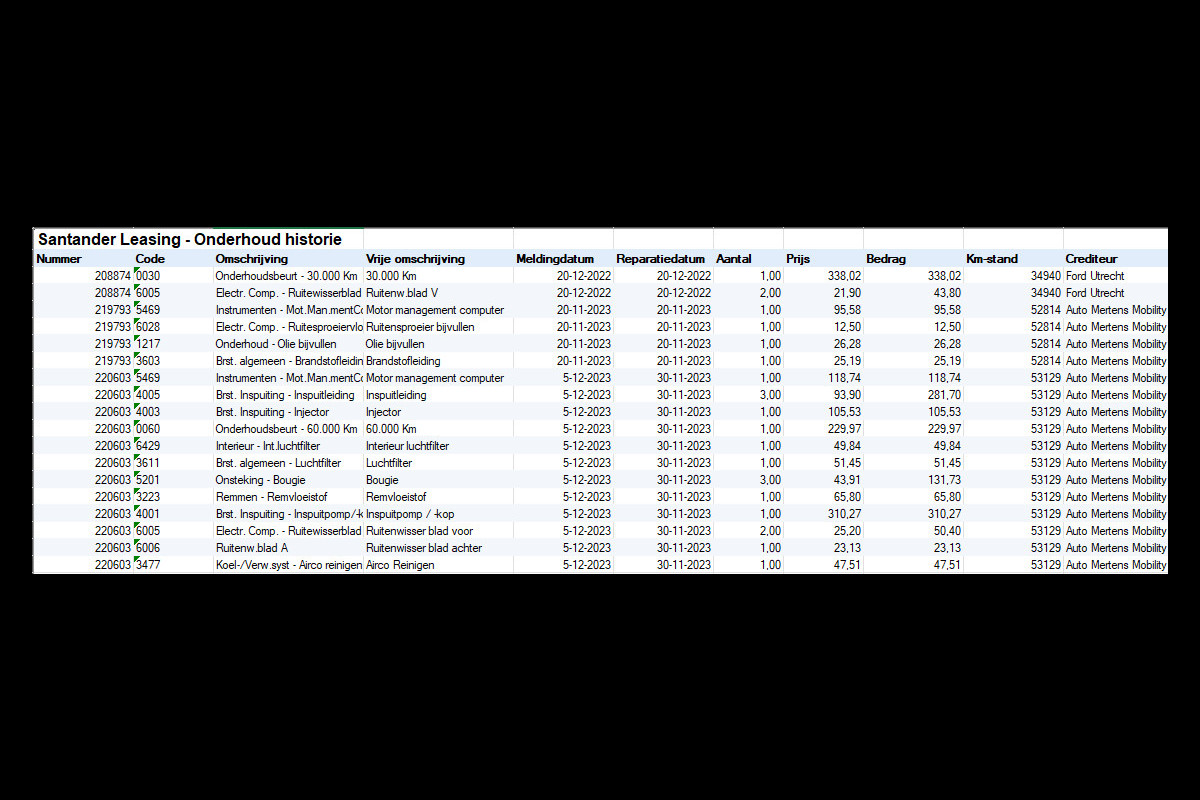Viewport: 1200px width, 800px height.
Task: Select the Ruitenw.blad V cell
Action: 402,293
